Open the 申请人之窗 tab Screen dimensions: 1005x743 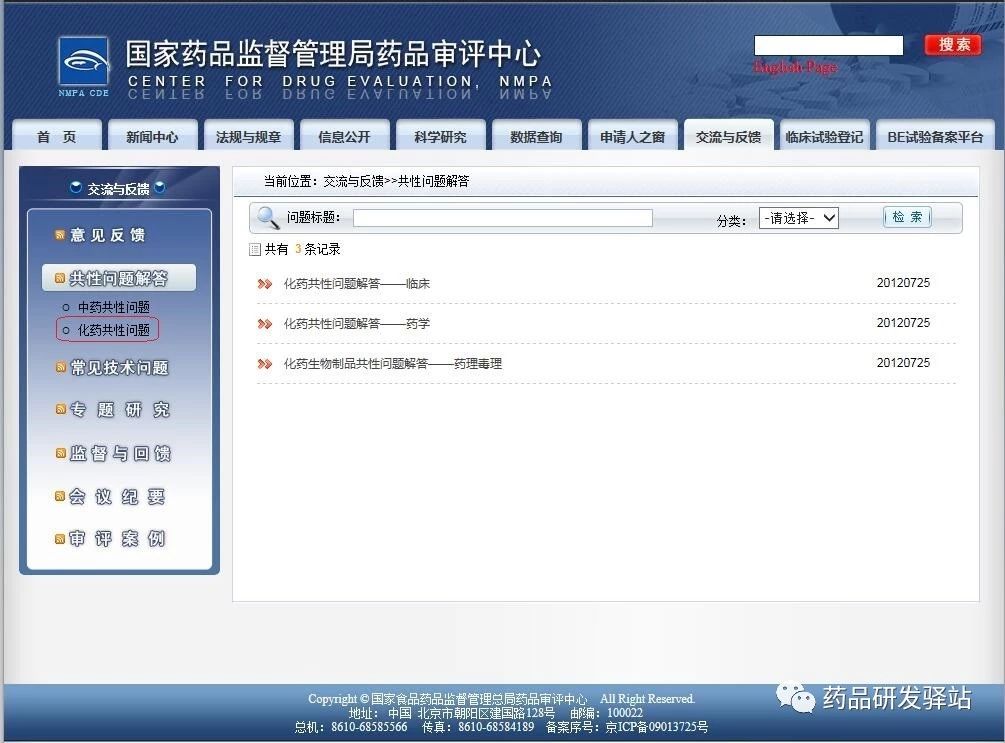click(x=633, y=136)
